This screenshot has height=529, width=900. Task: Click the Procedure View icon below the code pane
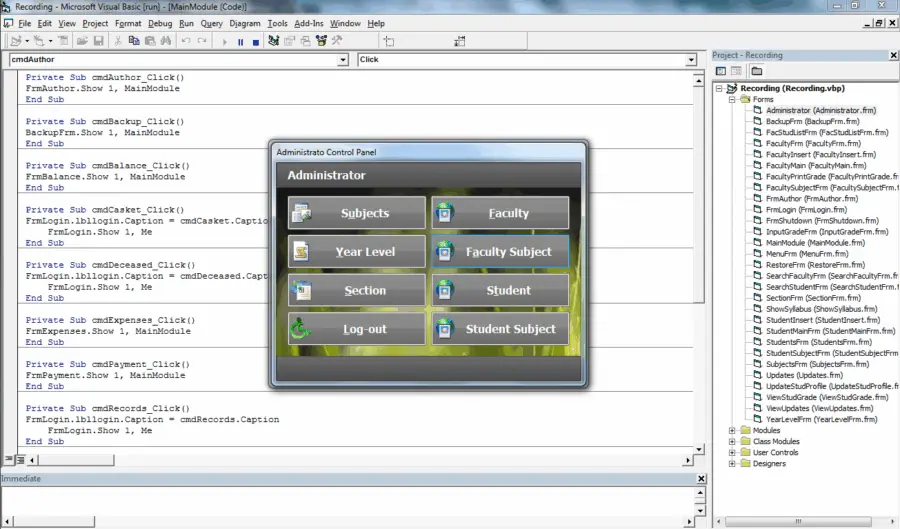point(9,460)
